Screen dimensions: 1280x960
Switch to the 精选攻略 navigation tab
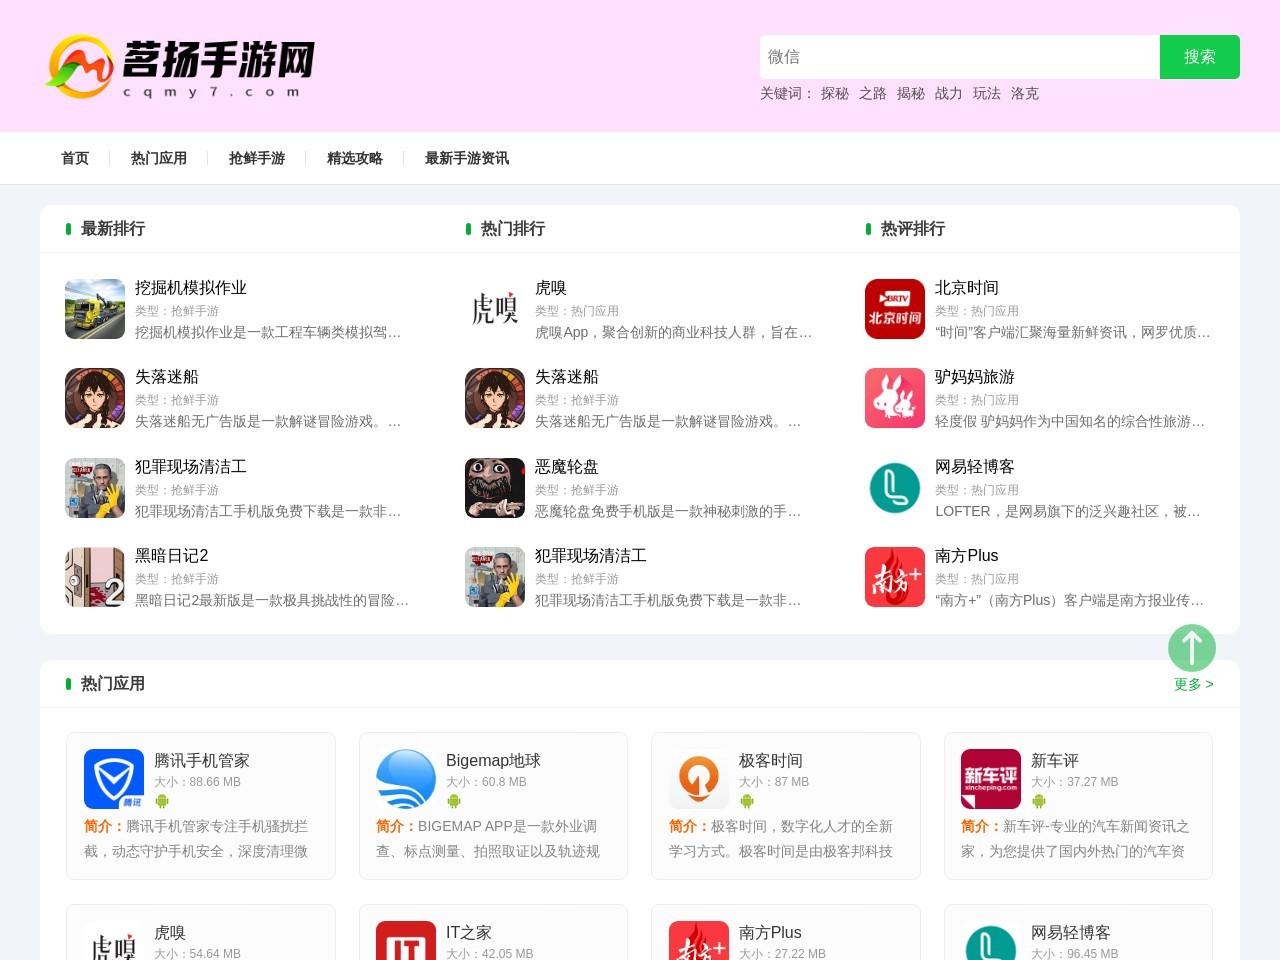coord(354,158)
